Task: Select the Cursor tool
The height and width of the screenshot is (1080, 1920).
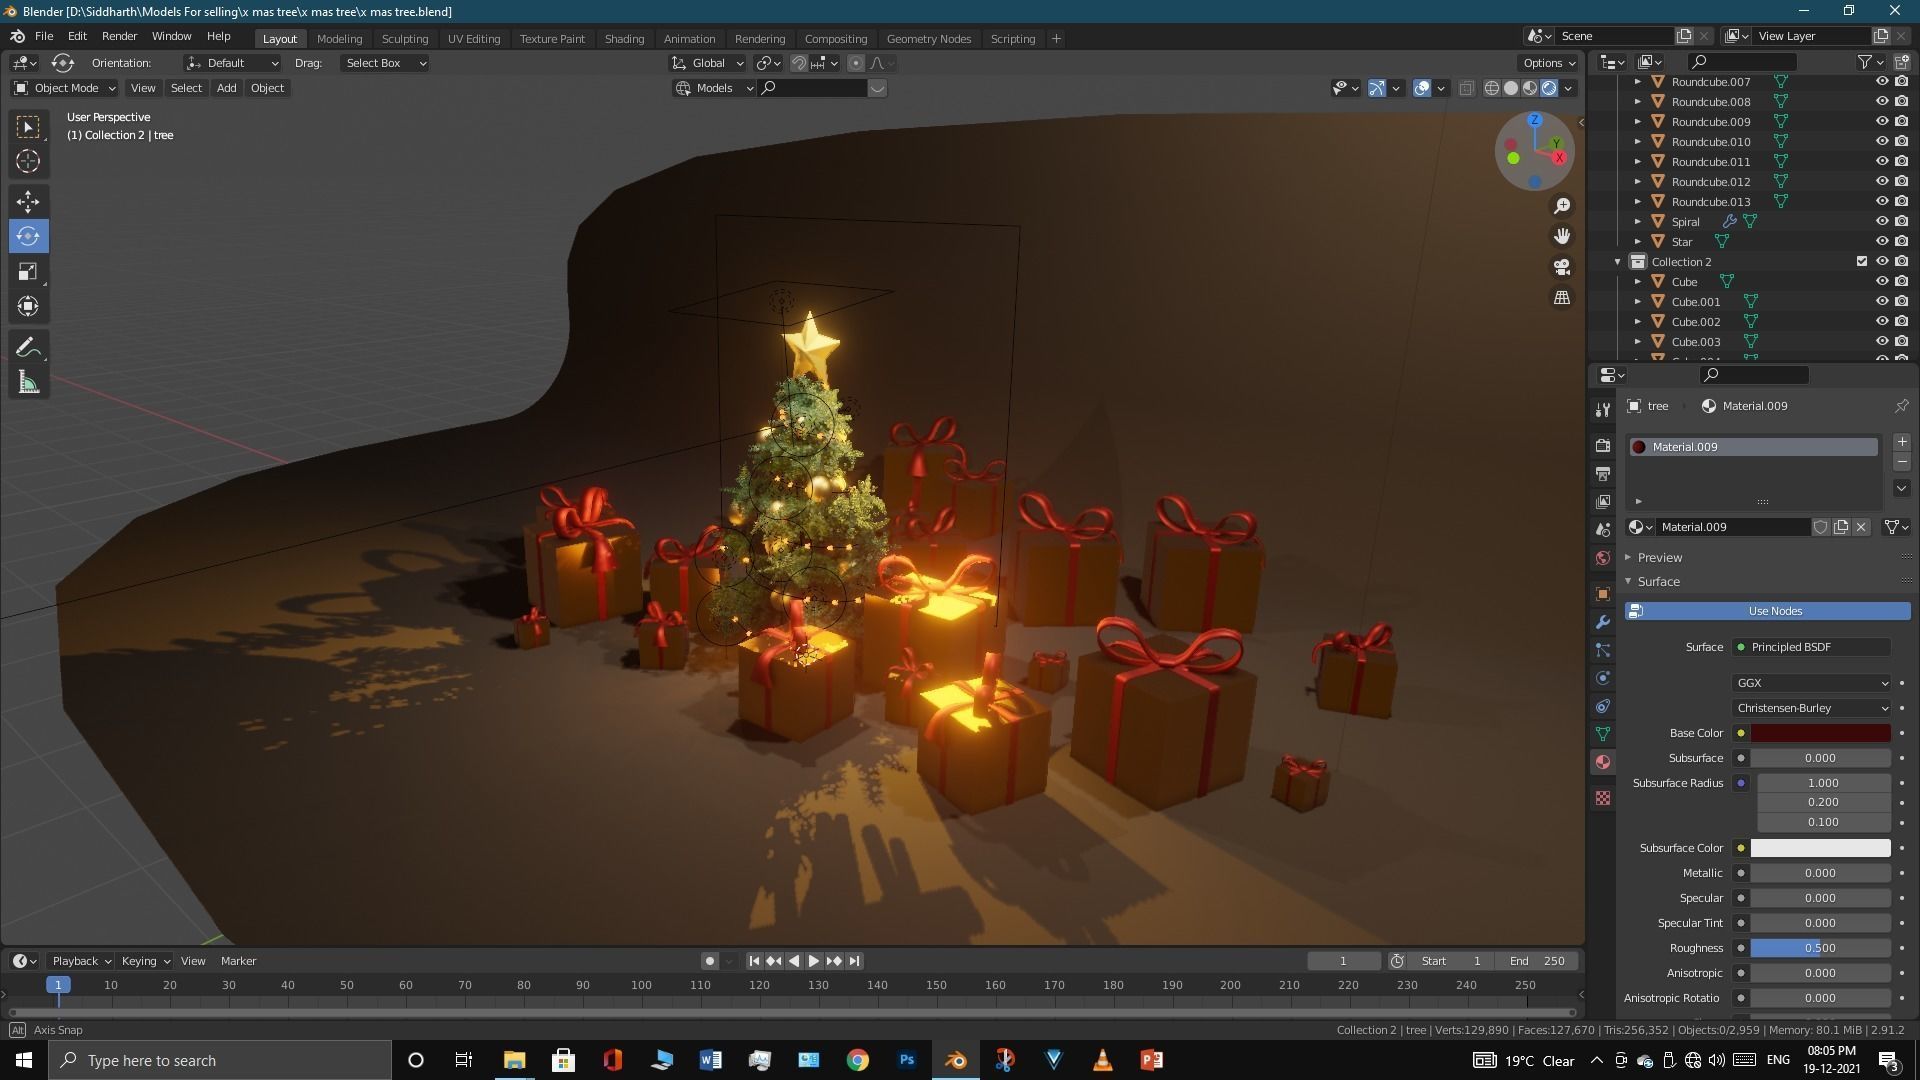Action: point(28,161)
